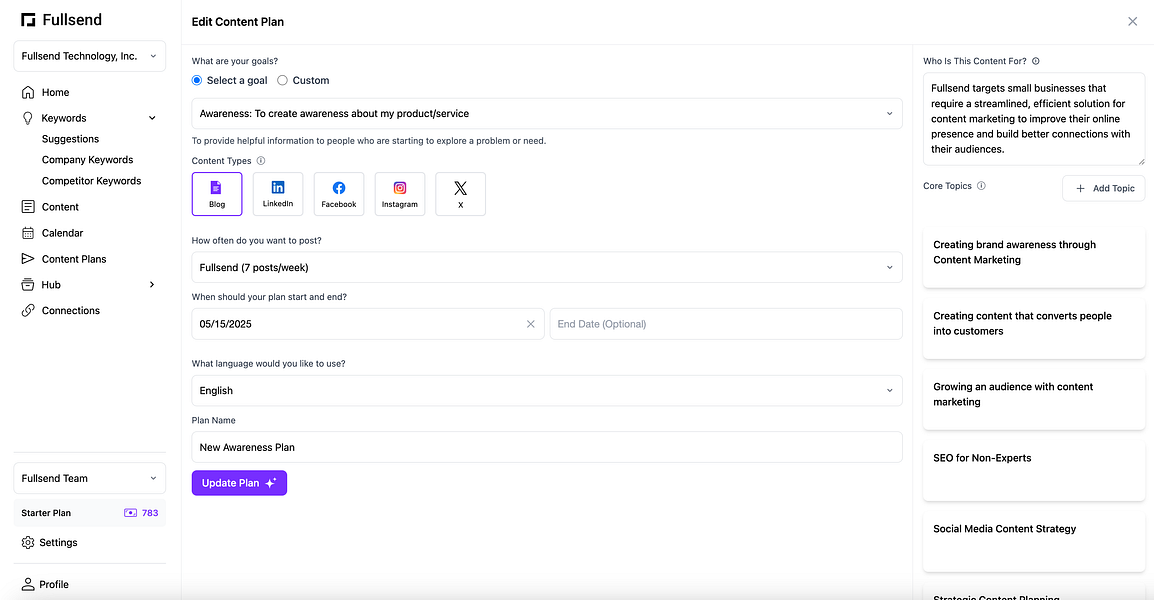Screen dimensions: 1154x600
Task: Click the audience description text area
Action: [1034, 119]
